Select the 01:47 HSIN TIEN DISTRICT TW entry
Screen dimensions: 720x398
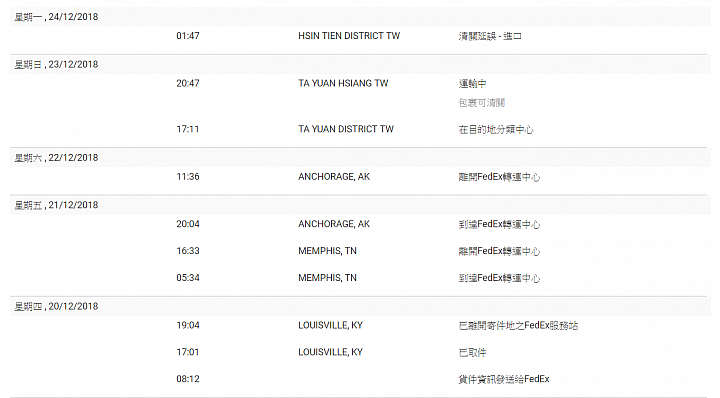pyautogui.click(x=360, y=36)
